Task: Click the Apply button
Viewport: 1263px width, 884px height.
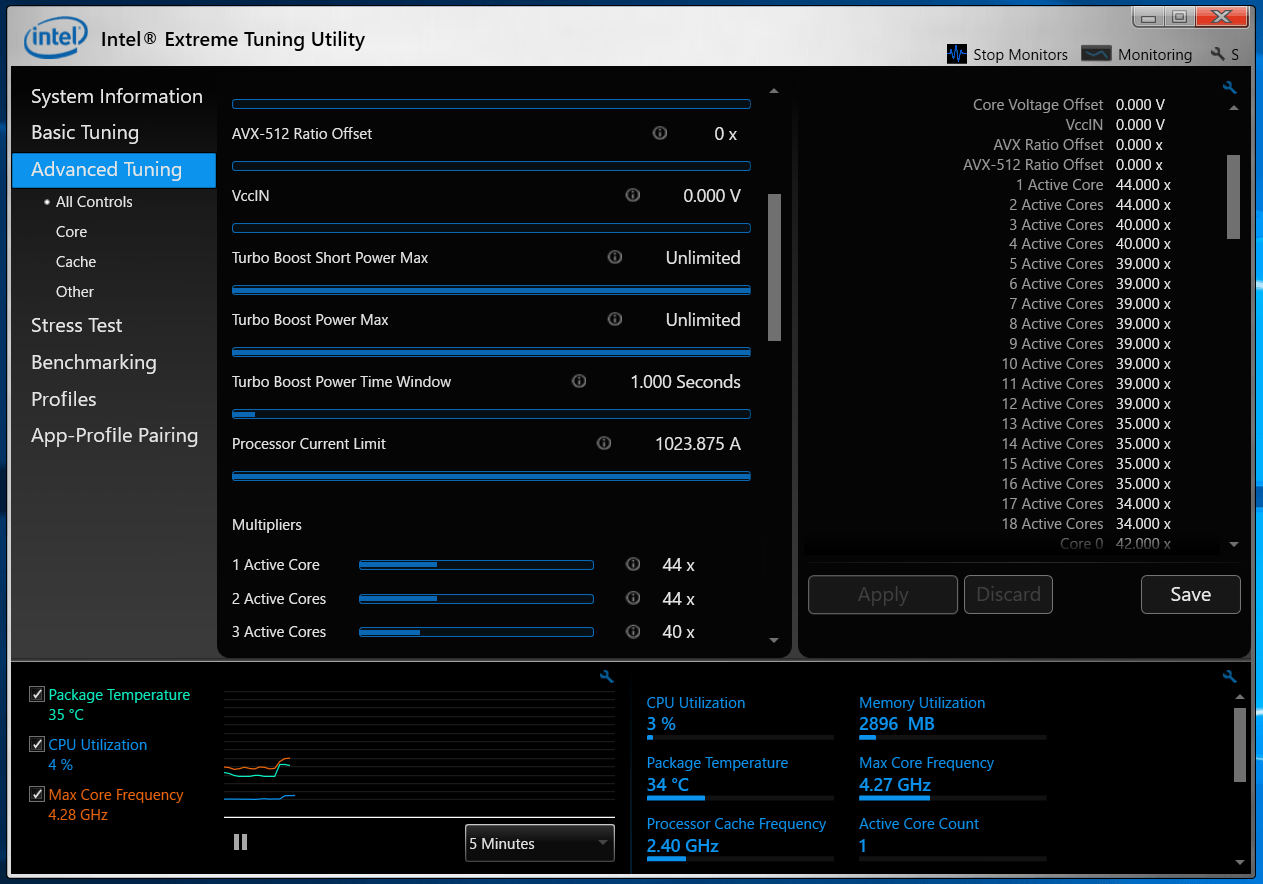Action: [x=883, y=594]
